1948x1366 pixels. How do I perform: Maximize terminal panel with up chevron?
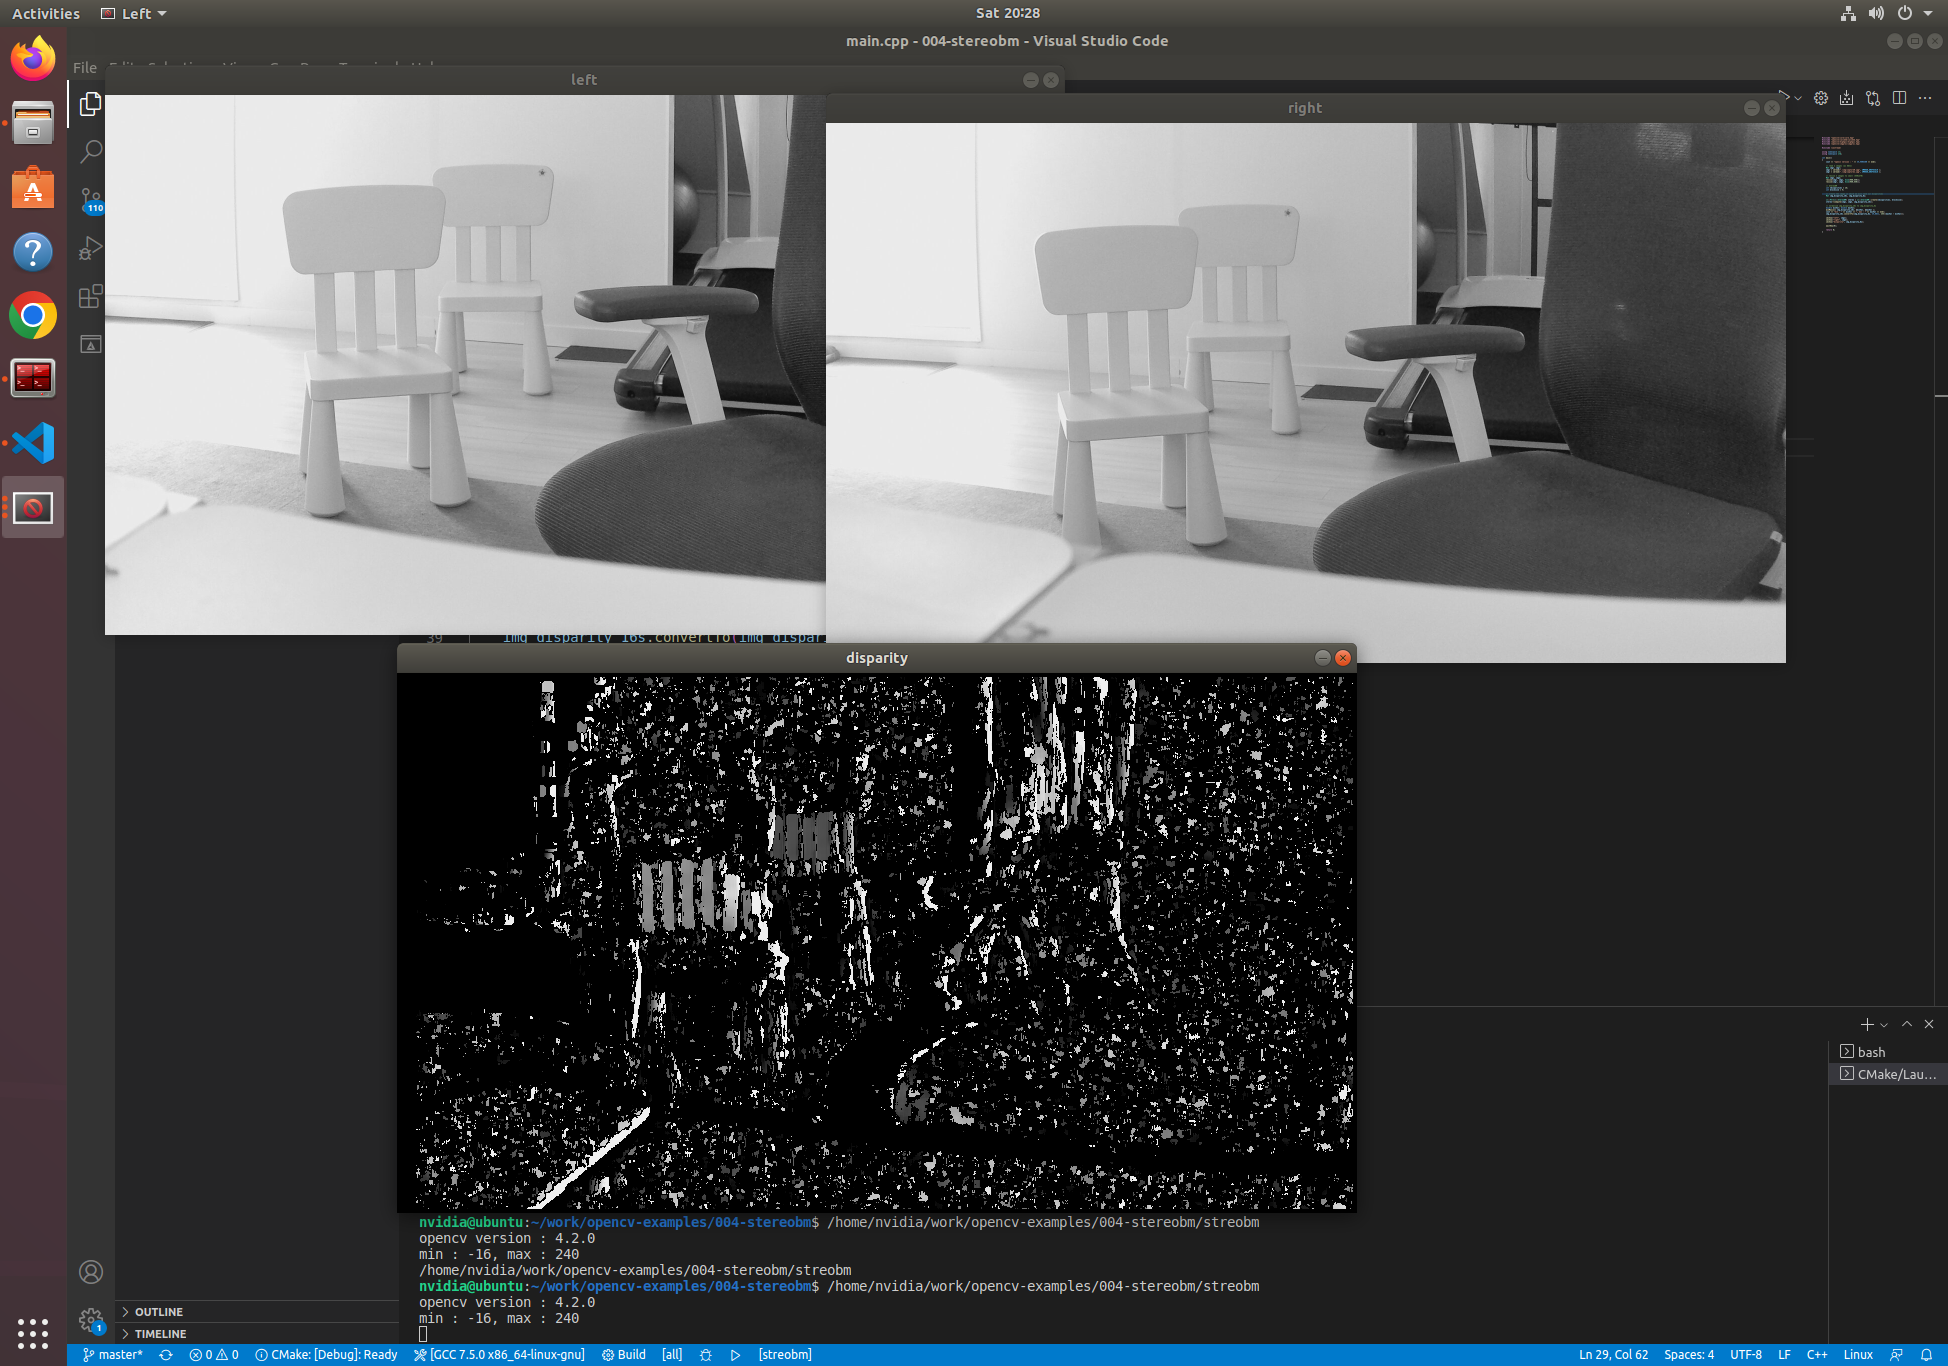click(x=1907, y=1024)
